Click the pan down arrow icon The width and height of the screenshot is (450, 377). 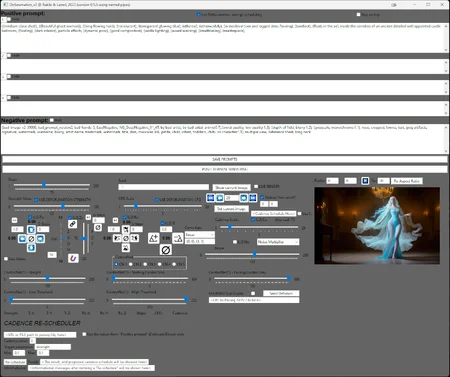[31, 248]
